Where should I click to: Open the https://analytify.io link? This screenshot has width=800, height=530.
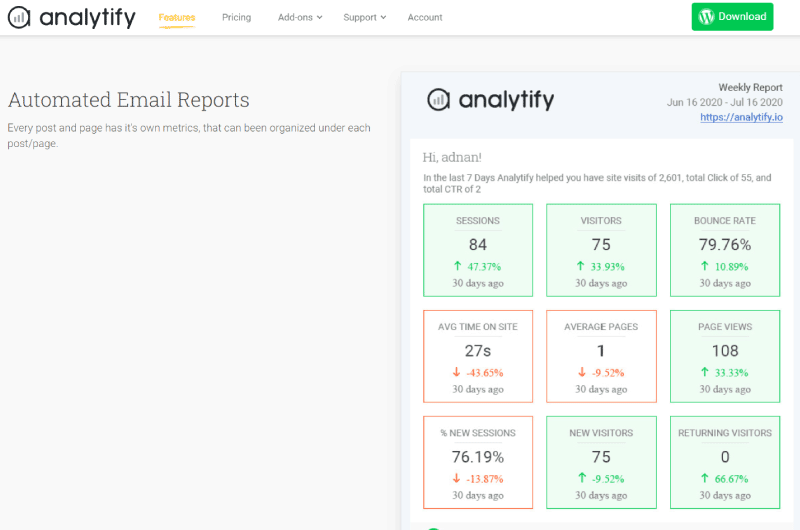[741, 117]
